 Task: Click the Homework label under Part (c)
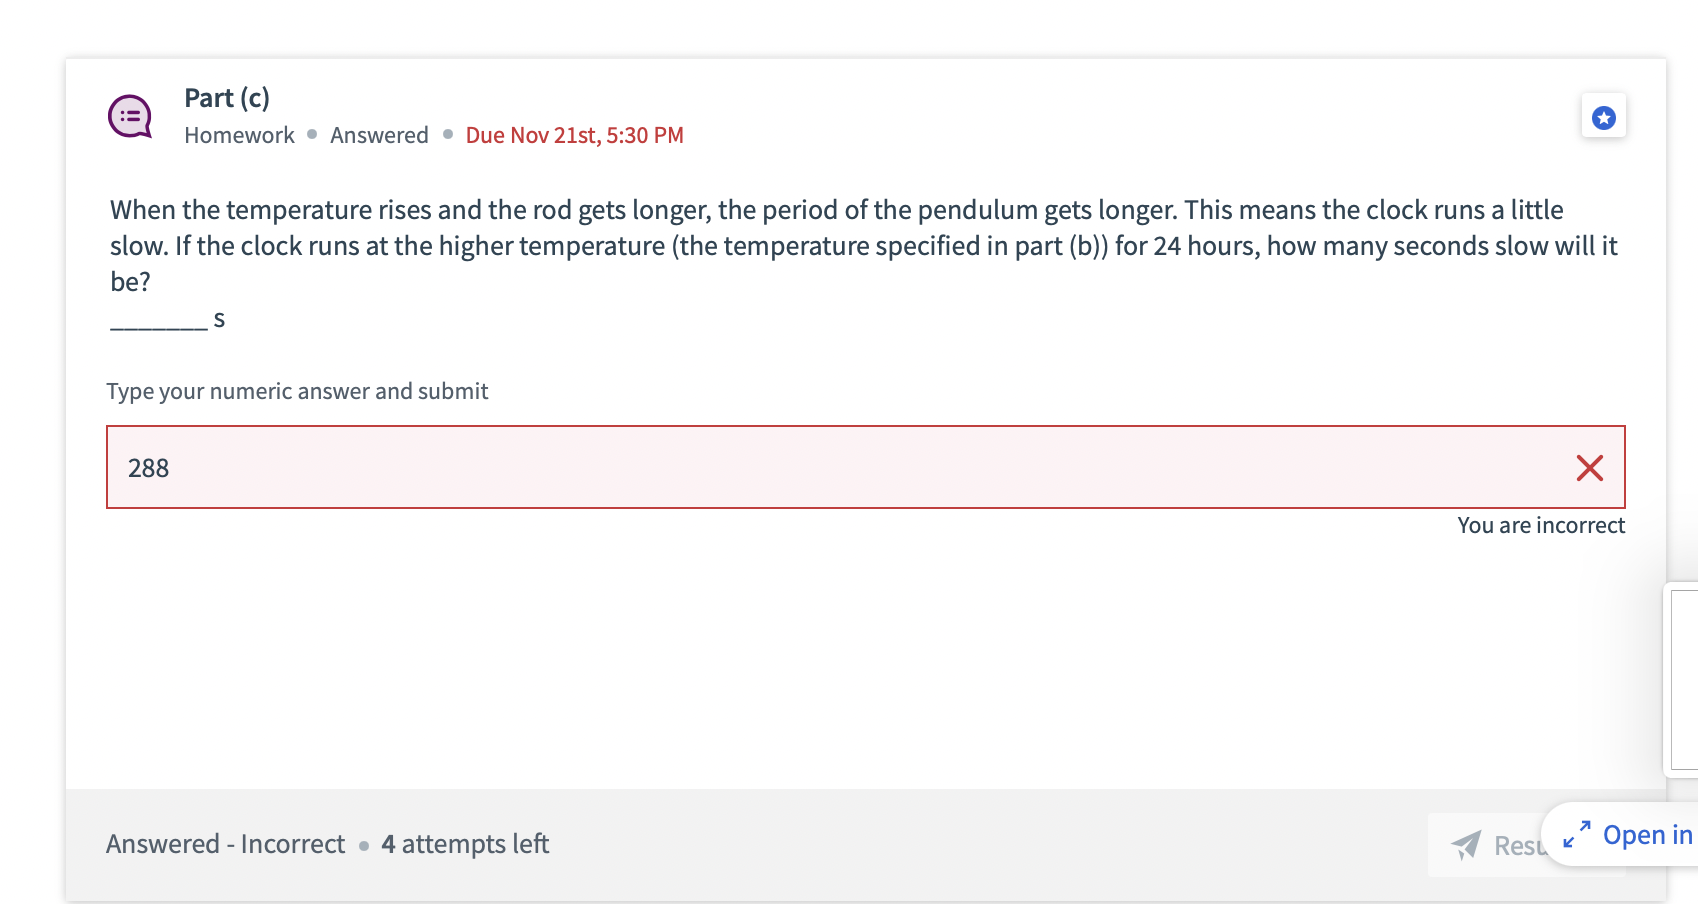pyautogui.click(x=238, y=135)
